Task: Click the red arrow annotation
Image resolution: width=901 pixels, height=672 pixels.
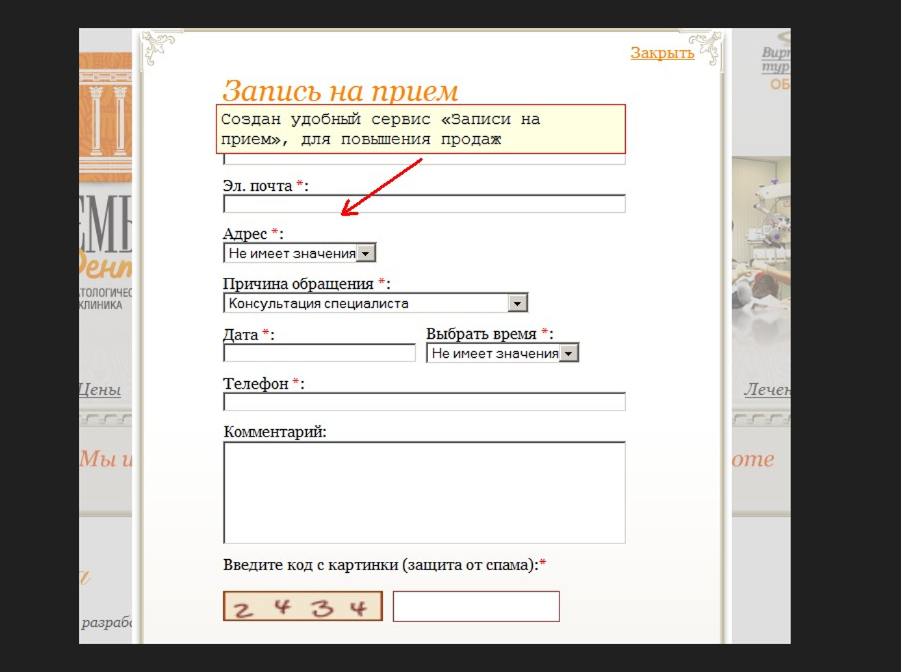Action: coord(382,185)
